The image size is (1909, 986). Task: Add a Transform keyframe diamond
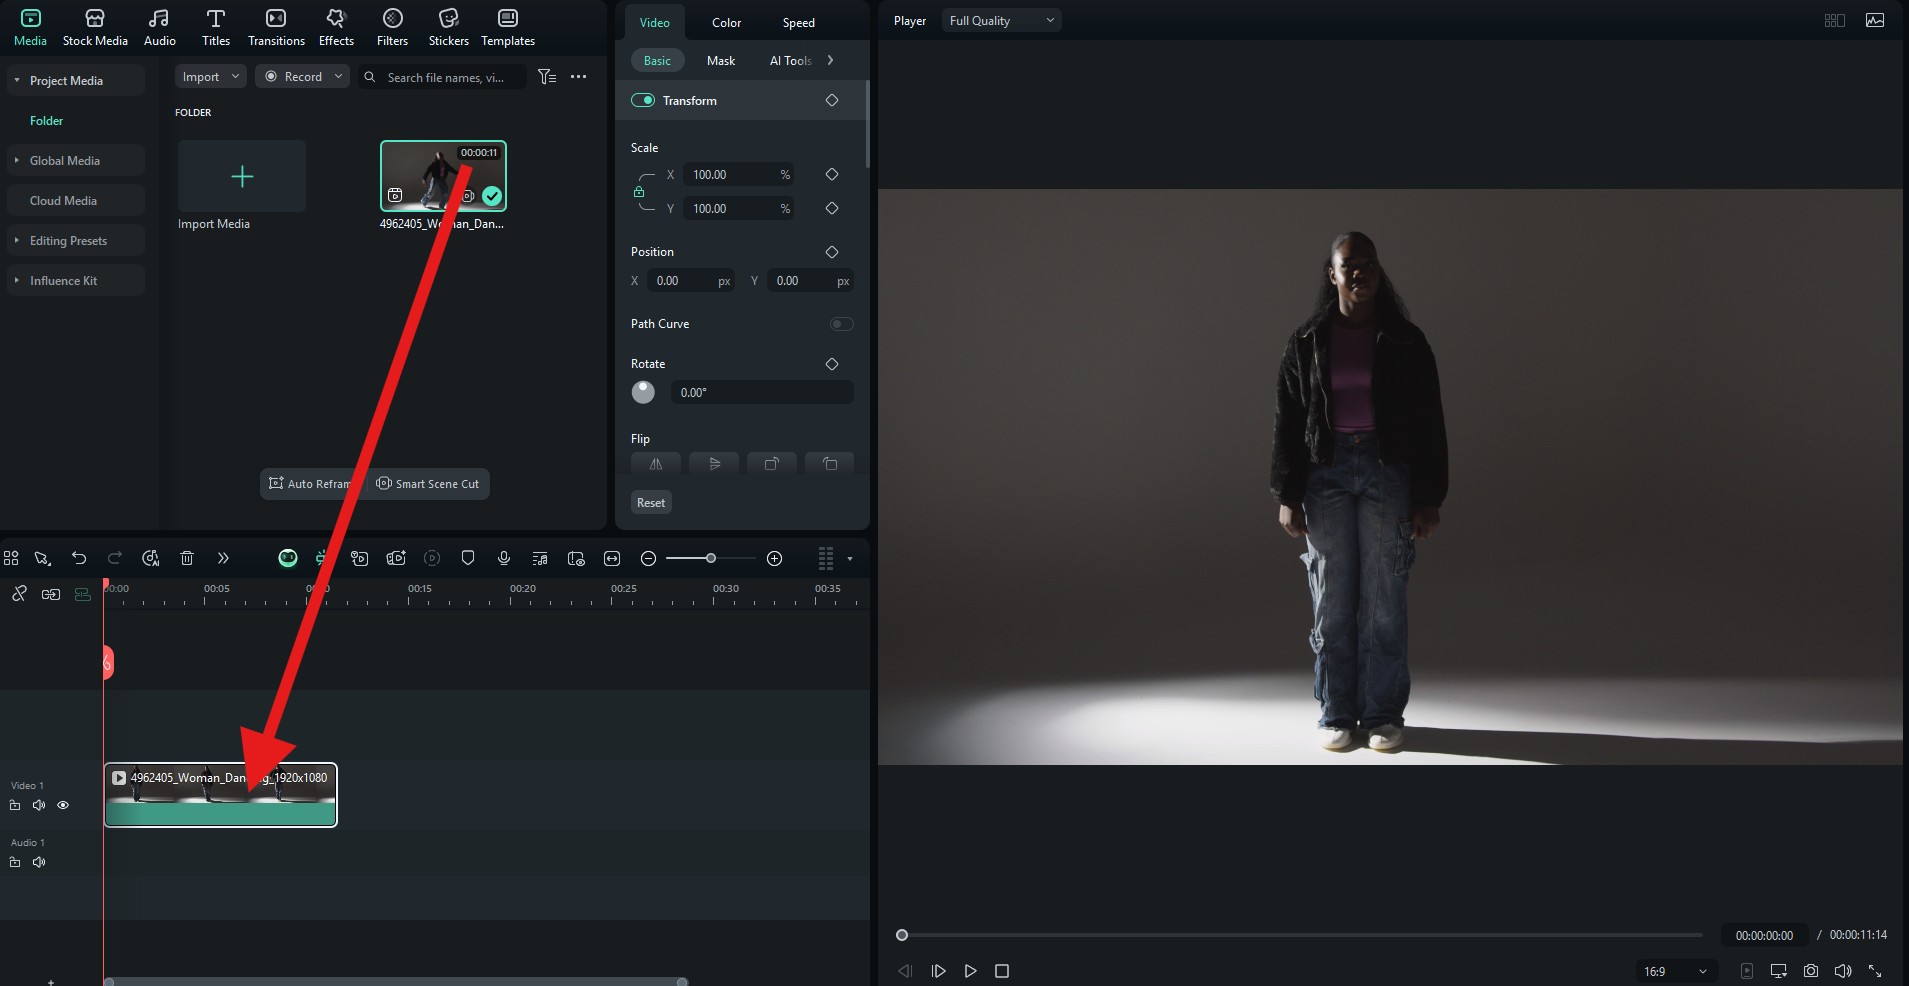832,100
